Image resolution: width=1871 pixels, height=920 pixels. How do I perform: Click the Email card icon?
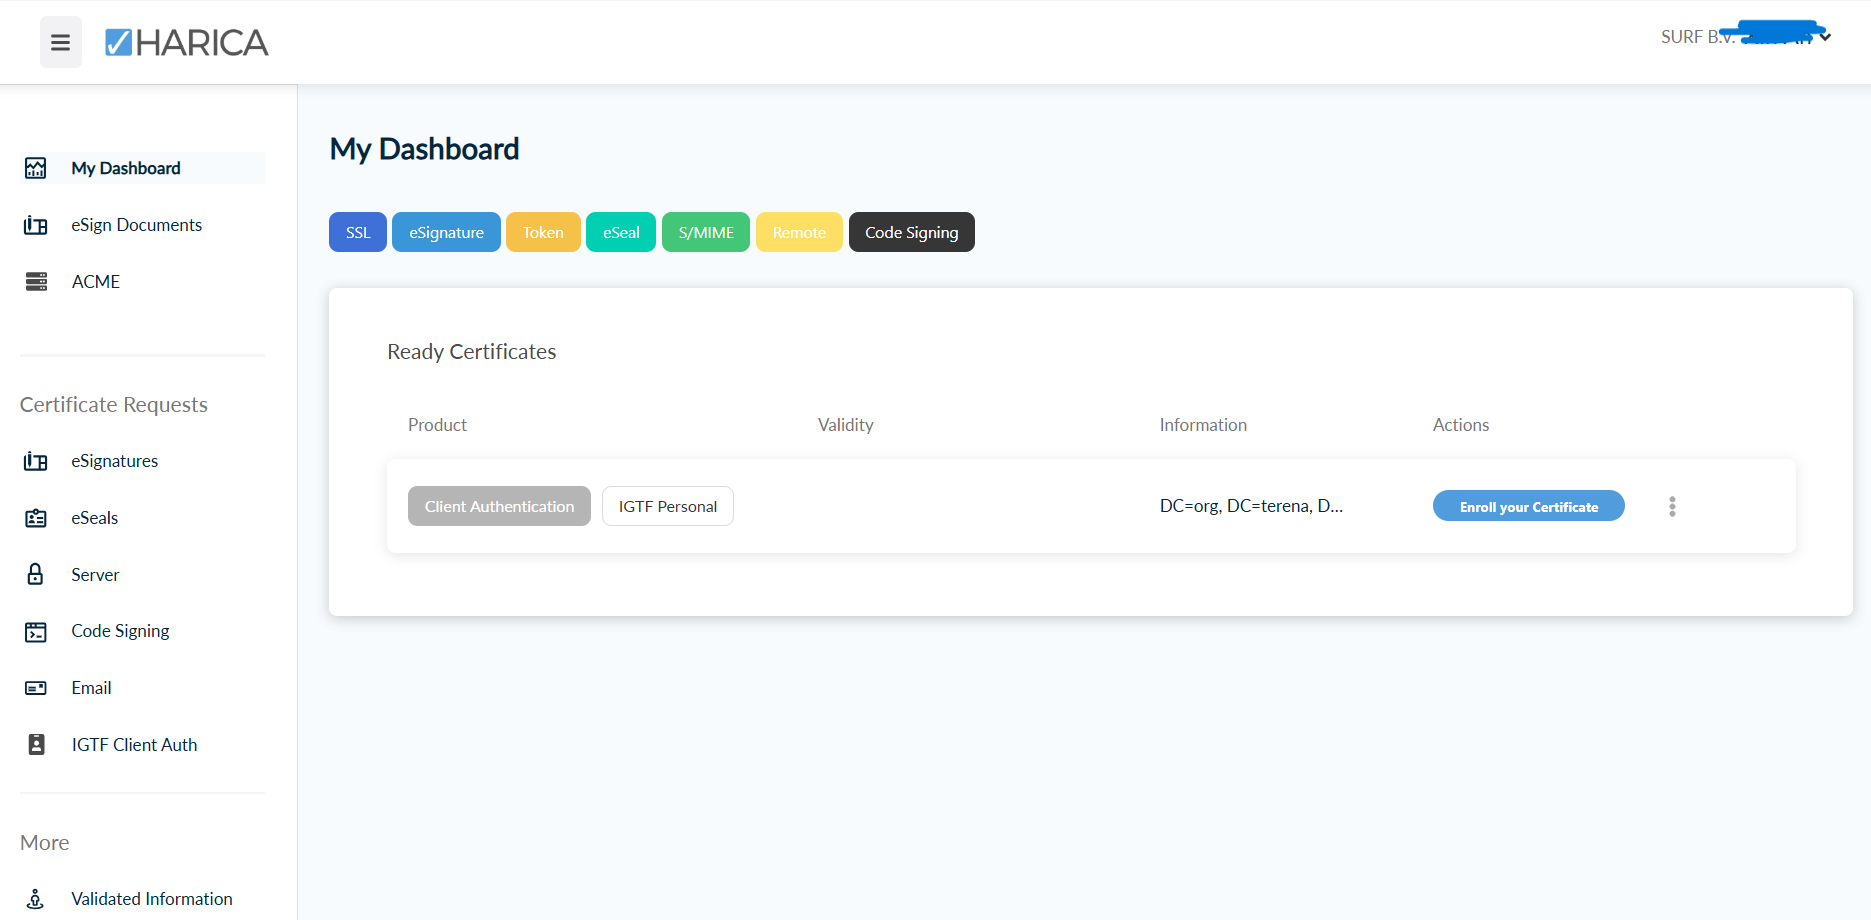coord(36,688)
